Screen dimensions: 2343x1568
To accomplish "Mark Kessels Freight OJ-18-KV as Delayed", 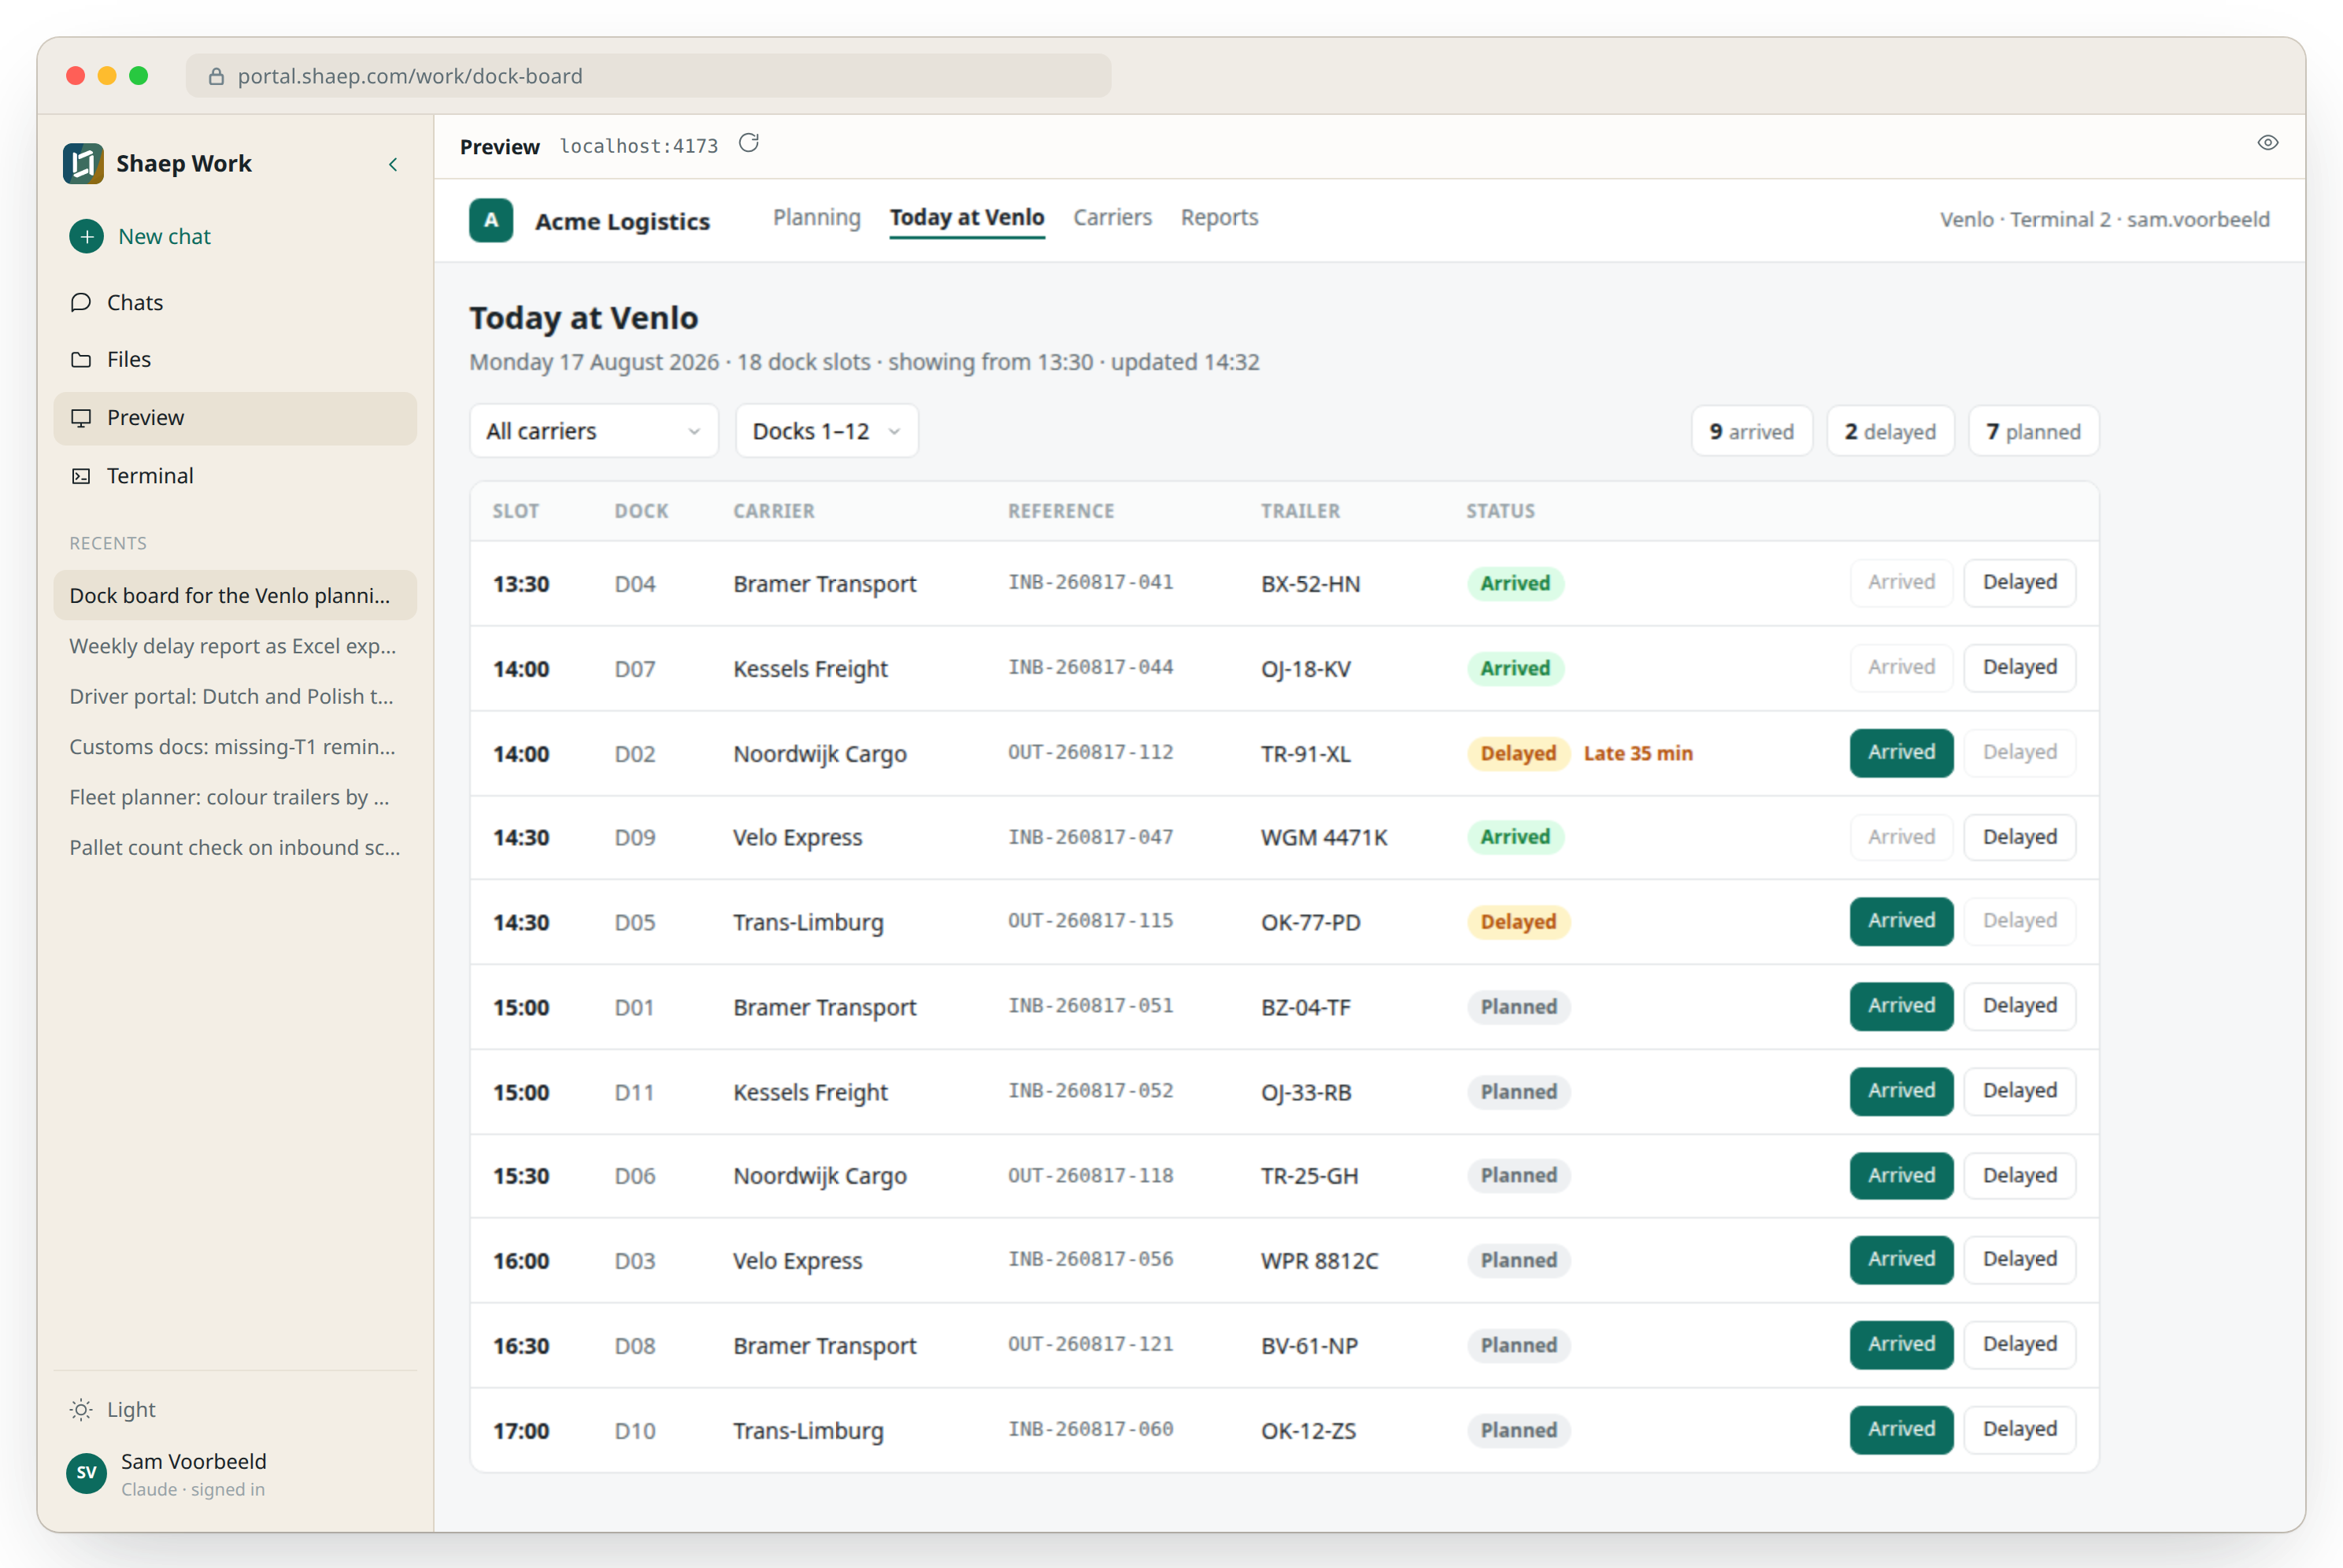I will pyautogui.click(x=2019, y=667).
